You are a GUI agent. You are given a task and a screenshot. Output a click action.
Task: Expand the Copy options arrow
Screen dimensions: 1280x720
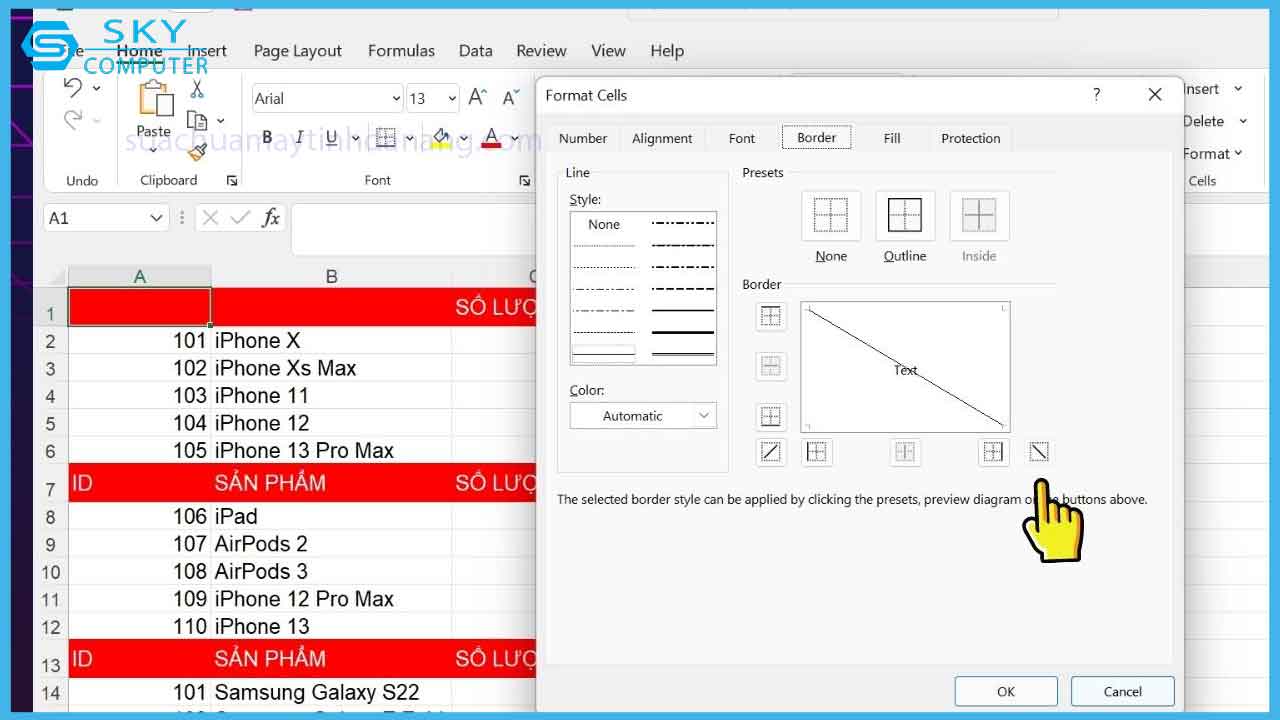coord(220,121)
